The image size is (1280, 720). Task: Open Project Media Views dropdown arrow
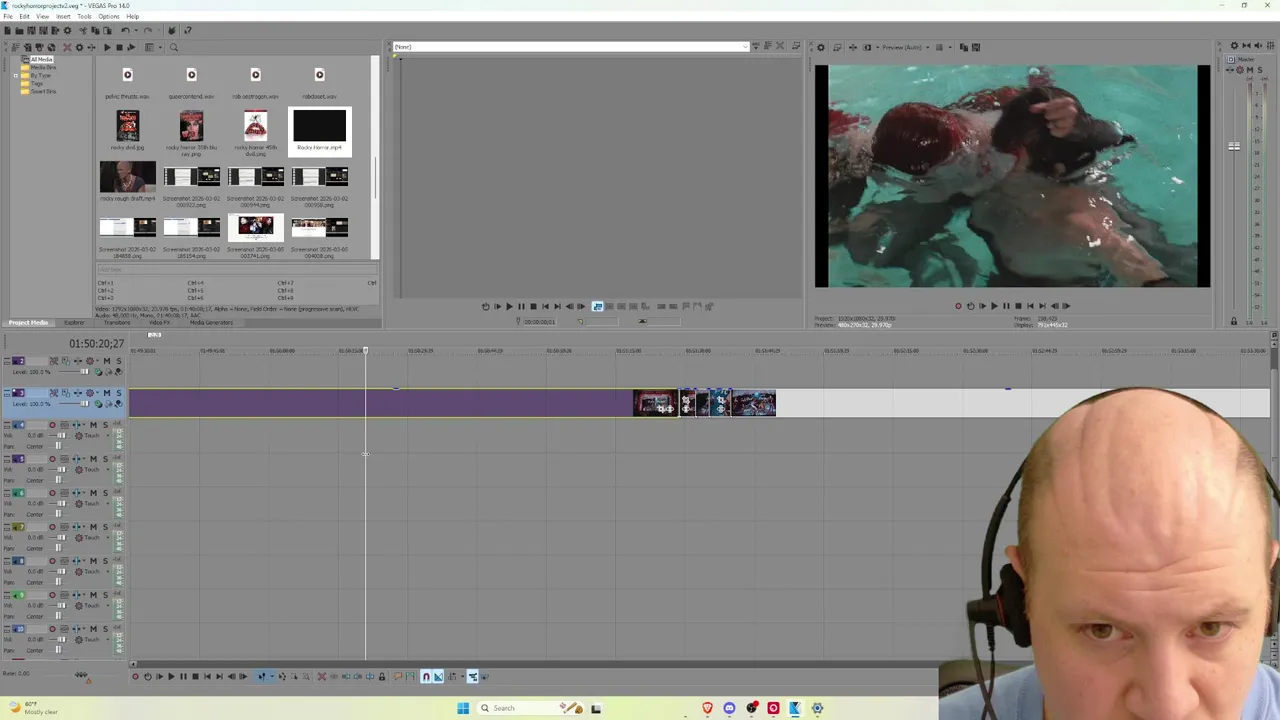[160, 47]
